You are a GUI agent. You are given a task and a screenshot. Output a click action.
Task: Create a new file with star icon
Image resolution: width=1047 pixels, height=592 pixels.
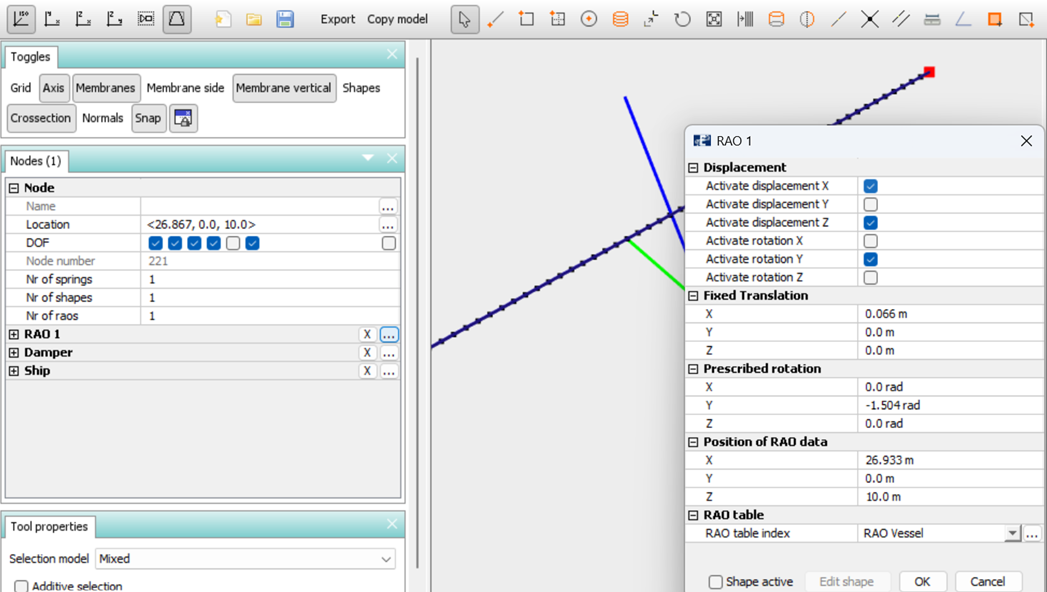click(x=223, y=19)
